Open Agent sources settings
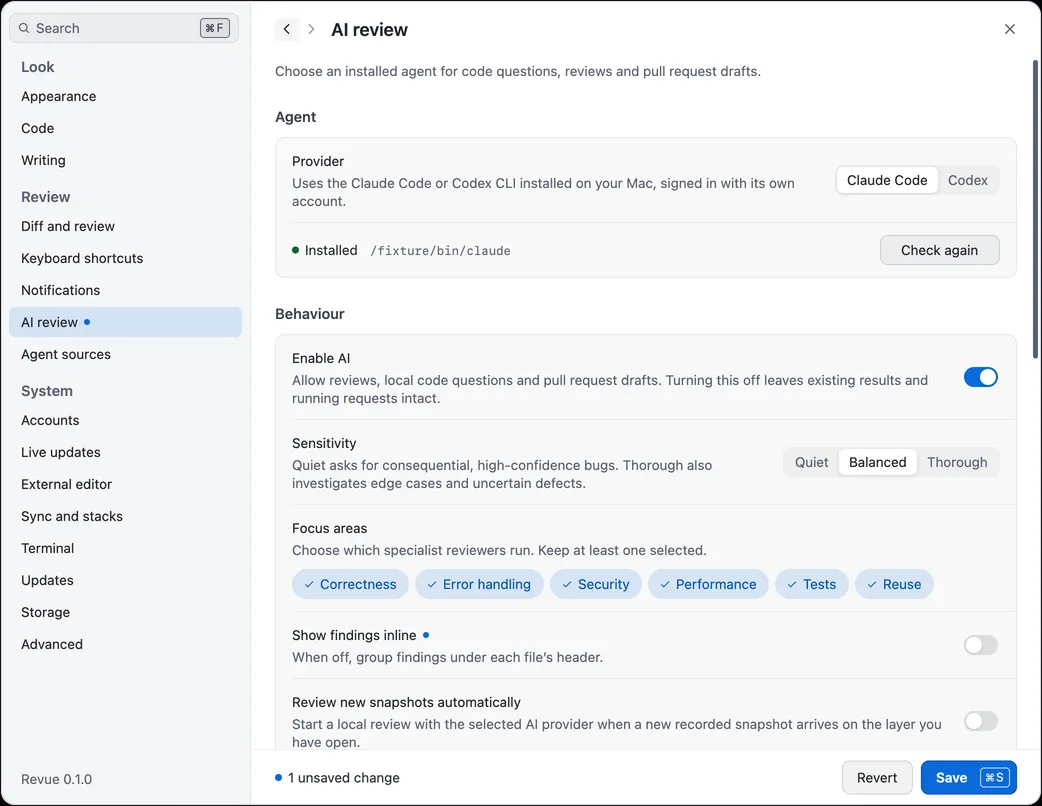The width and height of the screenshot is (1042, 806). pyautogui.click(x=125, y=354)
